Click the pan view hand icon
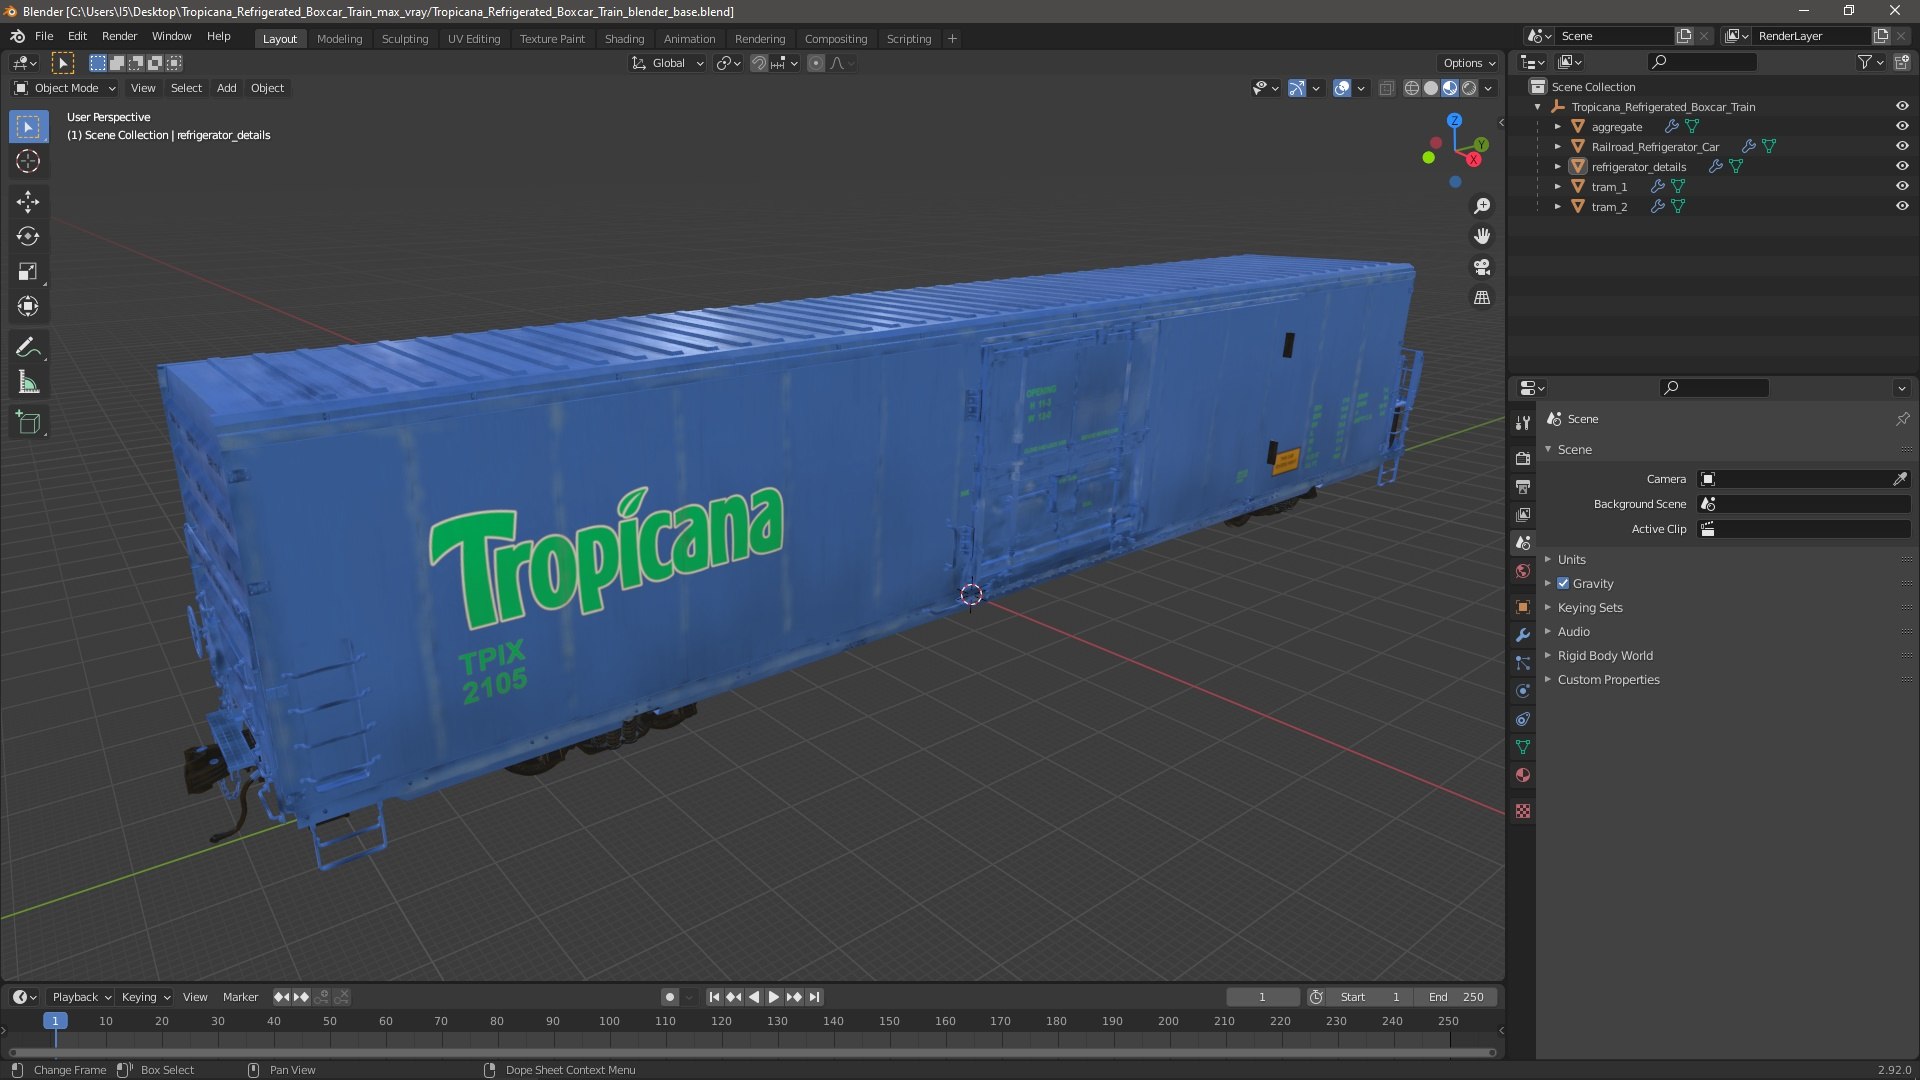 [x=1482, y=236]
